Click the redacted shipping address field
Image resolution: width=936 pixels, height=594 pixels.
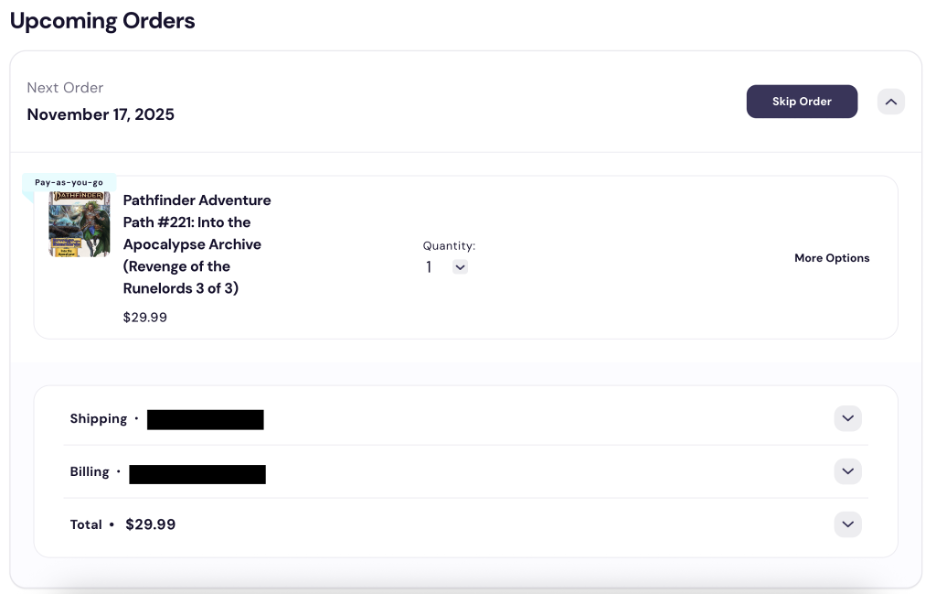pos(205,420)
